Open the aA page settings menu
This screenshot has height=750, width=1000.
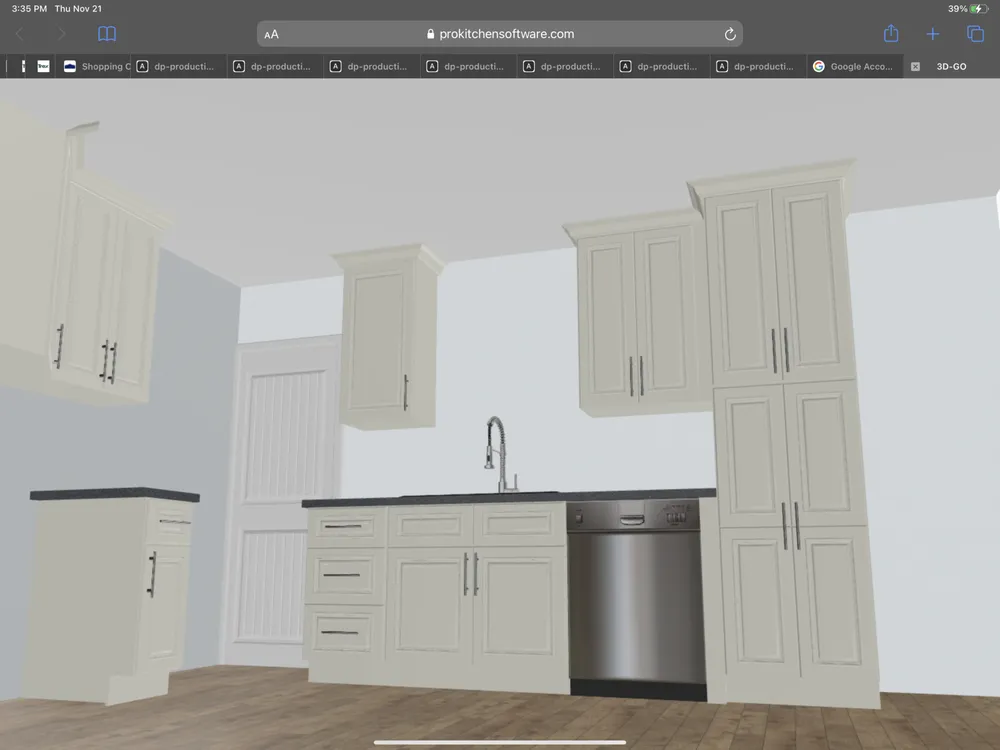(x=272, y=34)
